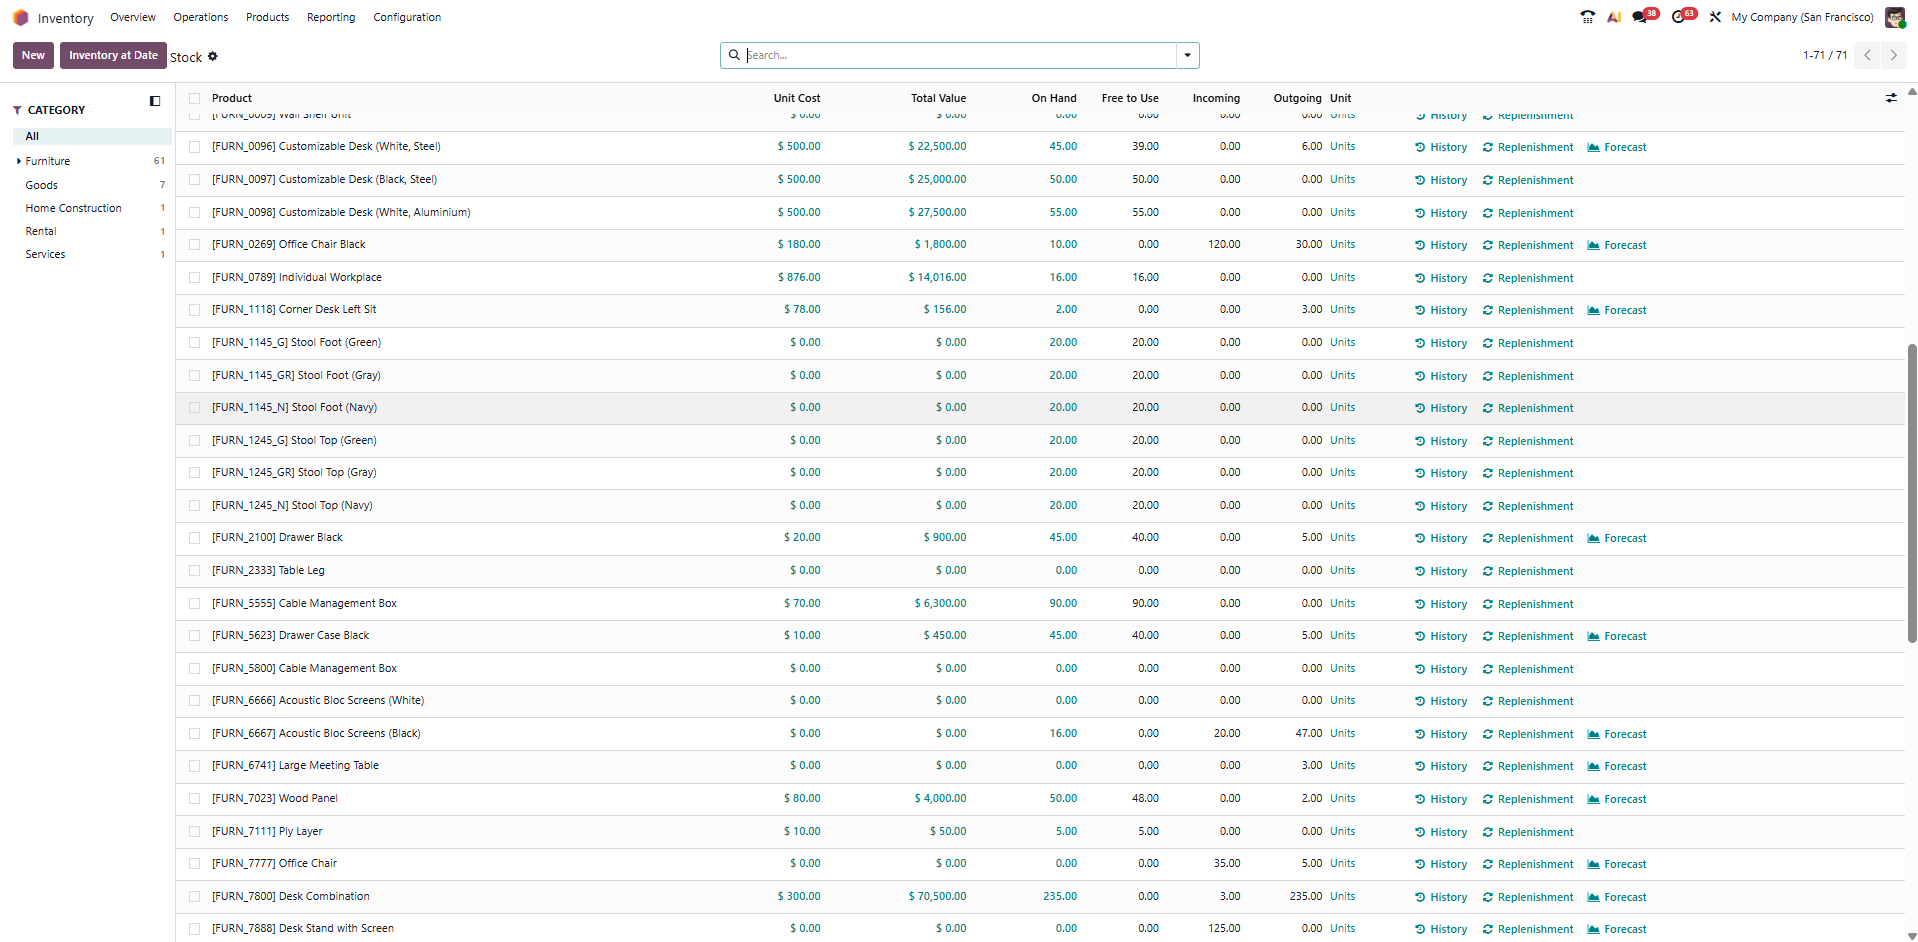
Task: Switch to the Operations menu
Action: [x=200, y=17]
